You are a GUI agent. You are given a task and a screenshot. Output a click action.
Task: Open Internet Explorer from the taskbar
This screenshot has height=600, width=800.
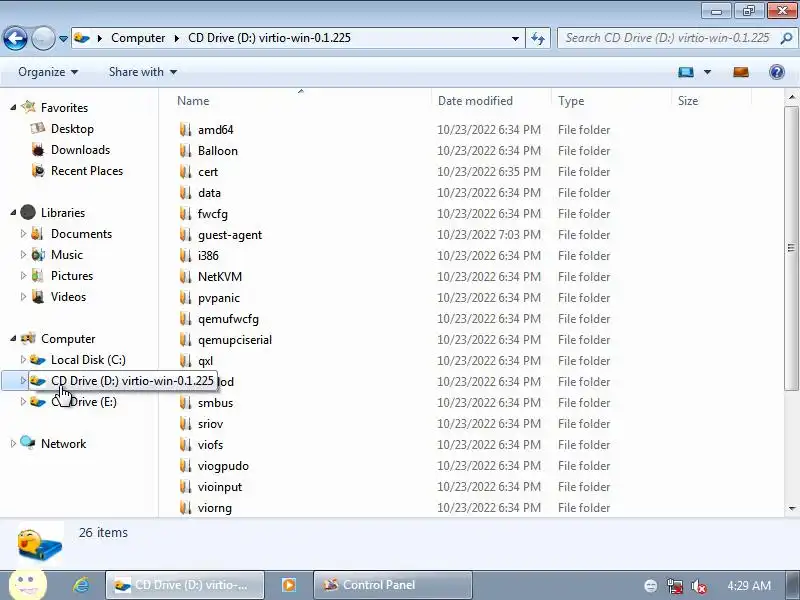coord(81,585)
